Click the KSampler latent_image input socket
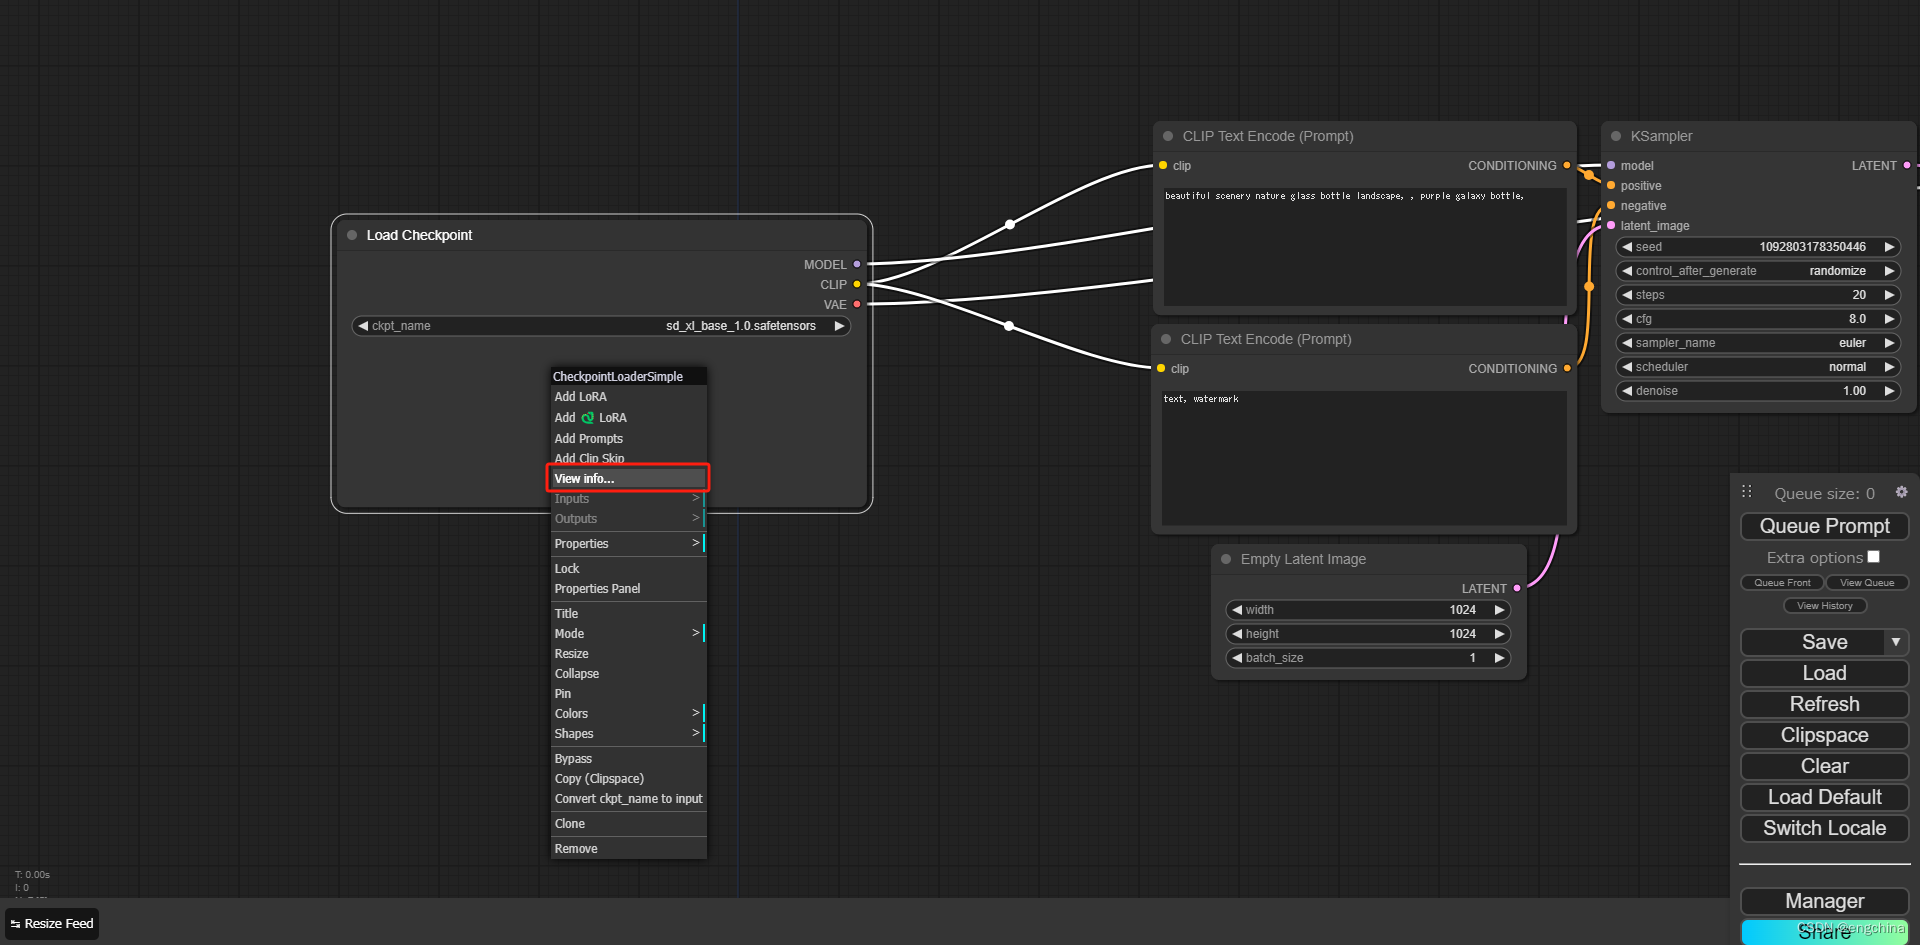 tap(1611, 225)
